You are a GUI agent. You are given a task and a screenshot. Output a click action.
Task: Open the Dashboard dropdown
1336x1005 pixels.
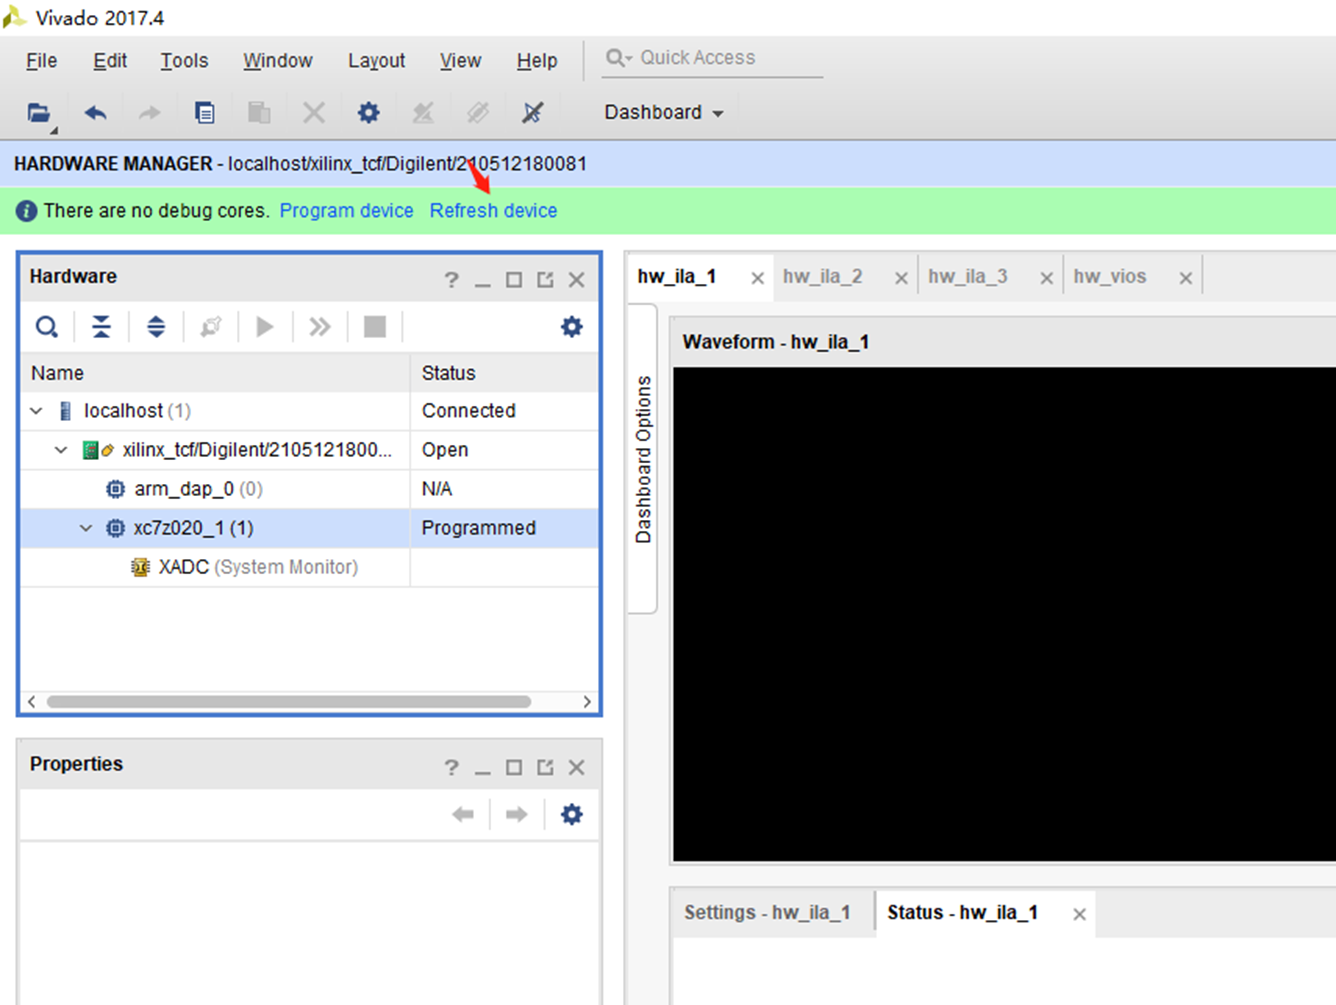pyautogui.click(x=663, y=112)
